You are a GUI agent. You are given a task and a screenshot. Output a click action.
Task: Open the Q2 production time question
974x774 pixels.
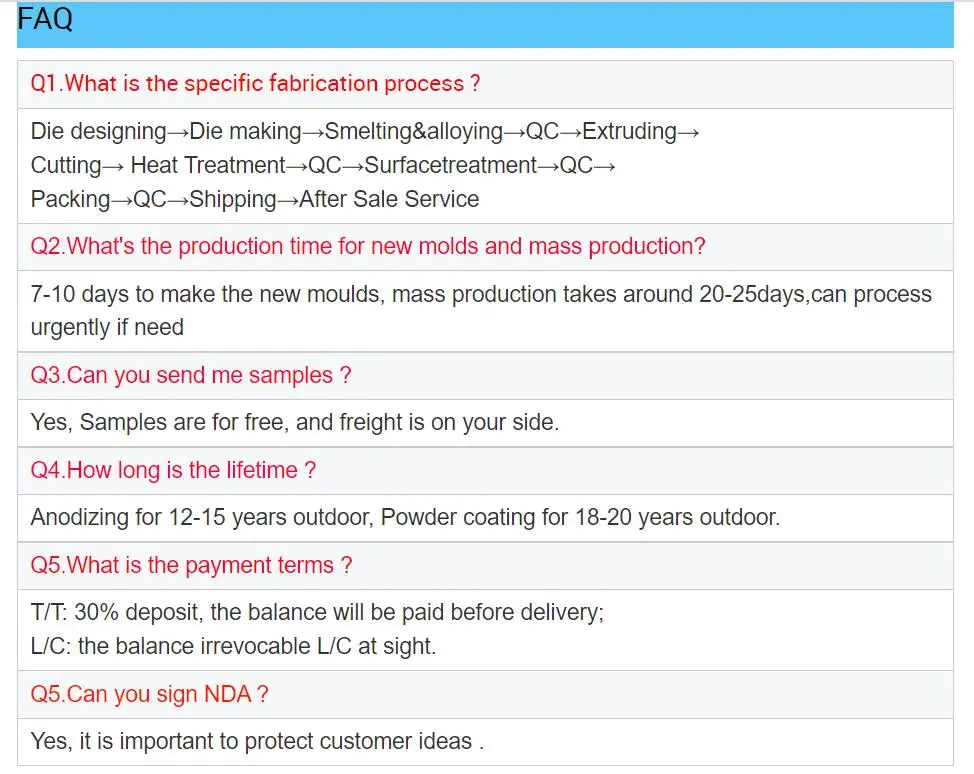point(367,247)
